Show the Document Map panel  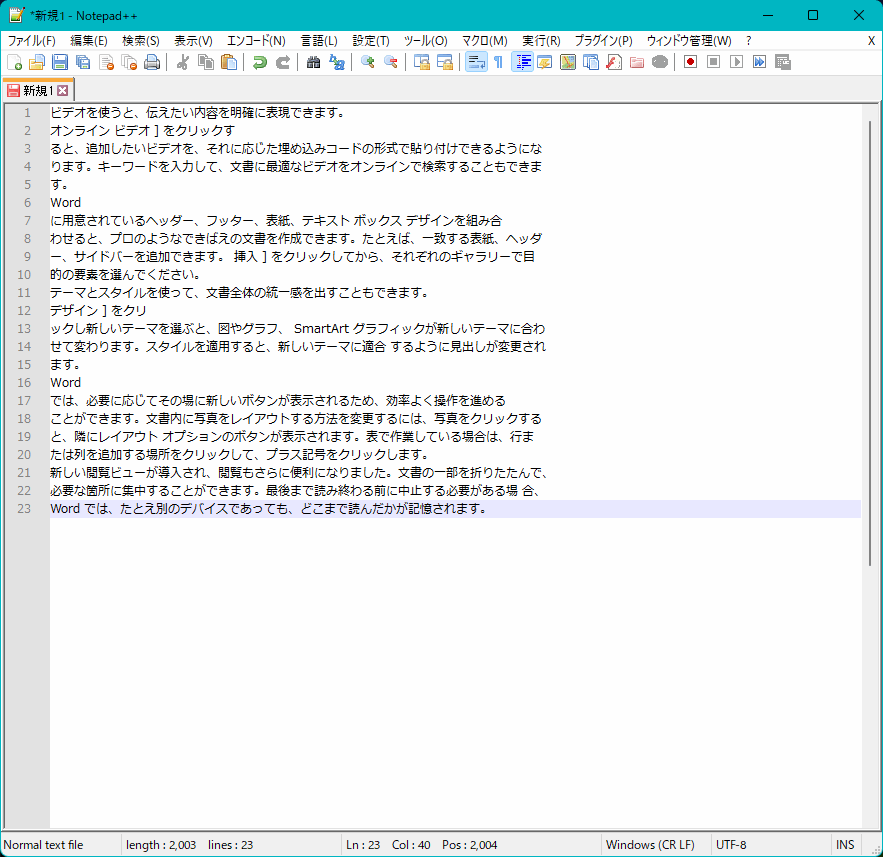pyautogui.click(x=568, y=62)
